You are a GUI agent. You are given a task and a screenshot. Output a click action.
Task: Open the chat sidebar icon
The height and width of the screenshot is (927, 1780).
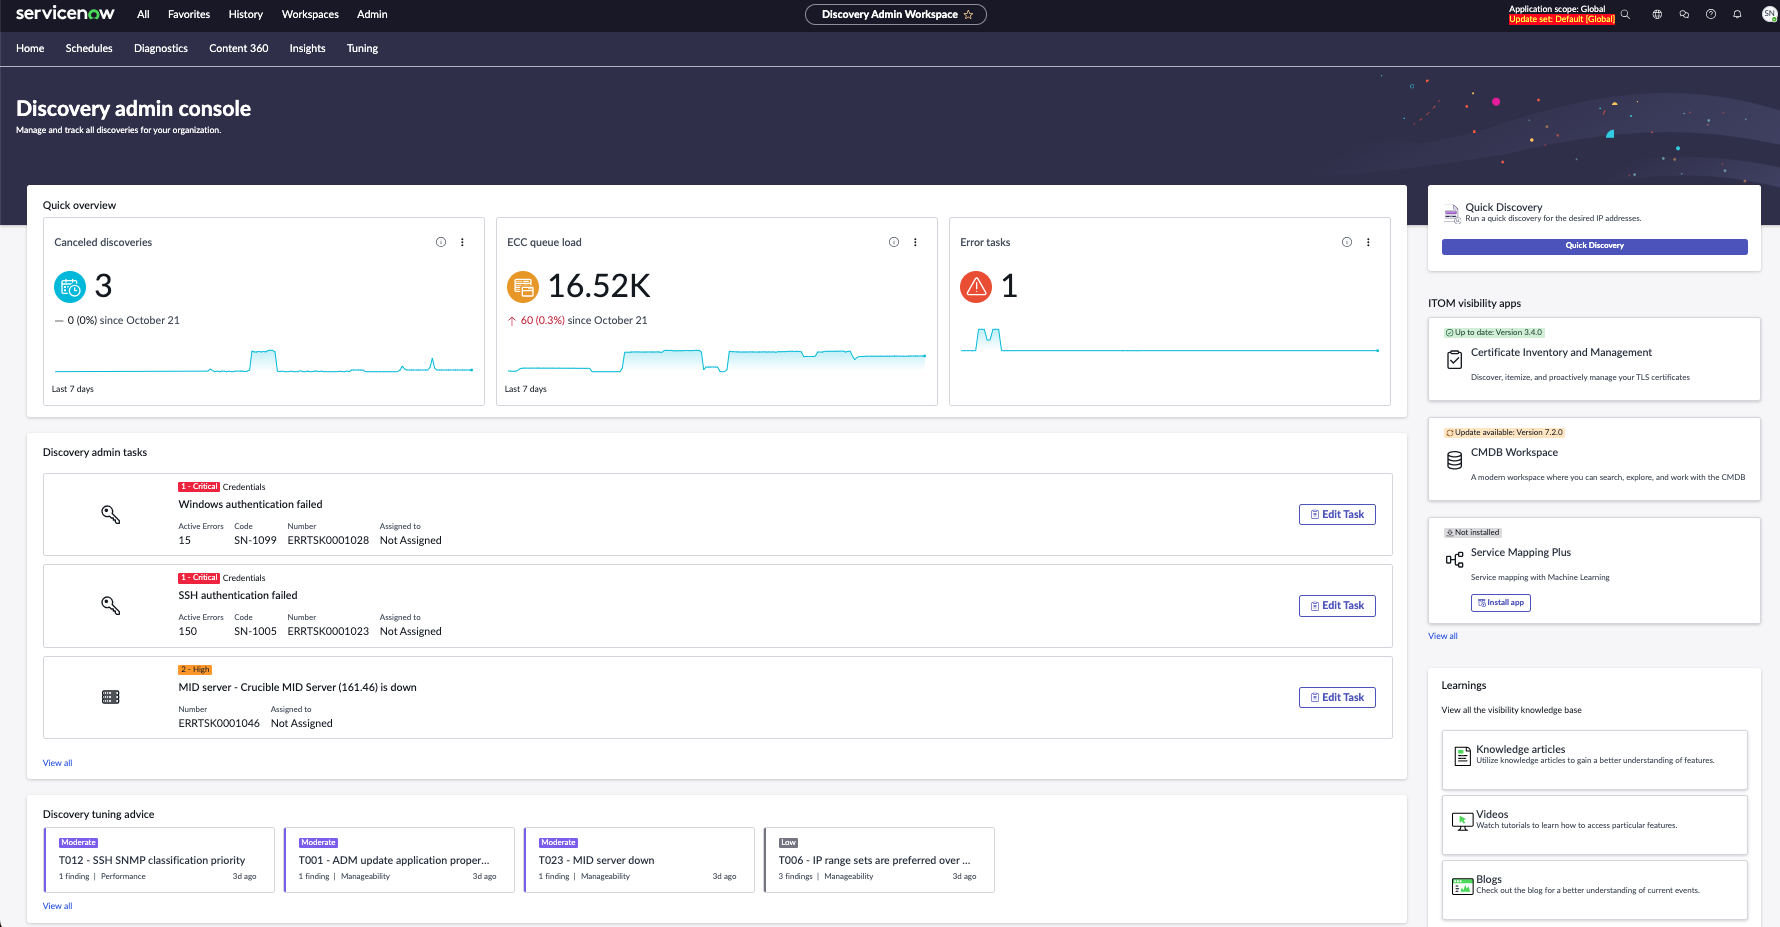click(1684, 14)
